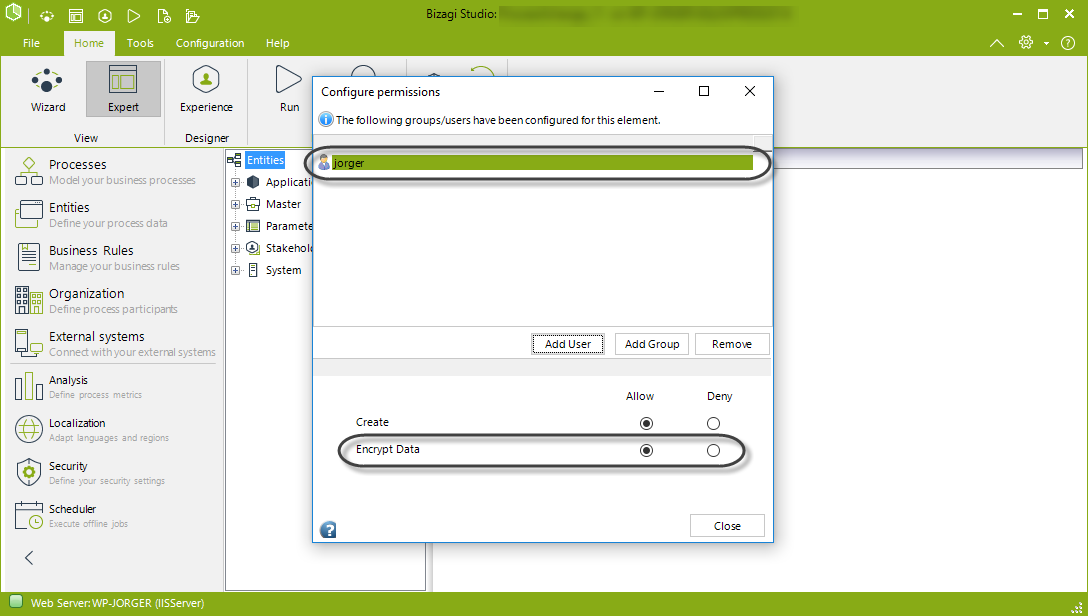Click the expert view quick-access icon
This screenshot has width=1088, height=616.
(76, 15)
